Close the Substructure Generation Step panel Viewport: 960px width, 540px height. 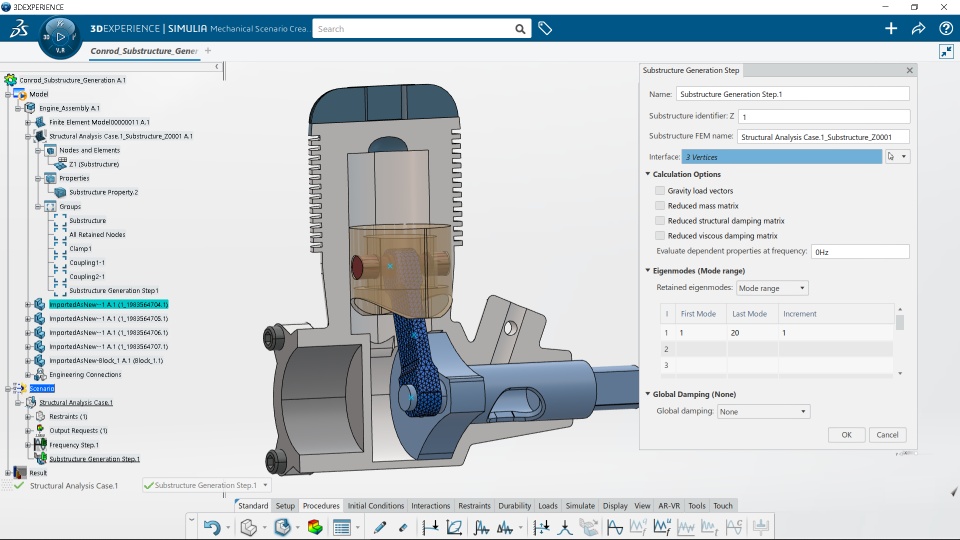(x=909, y=70)
